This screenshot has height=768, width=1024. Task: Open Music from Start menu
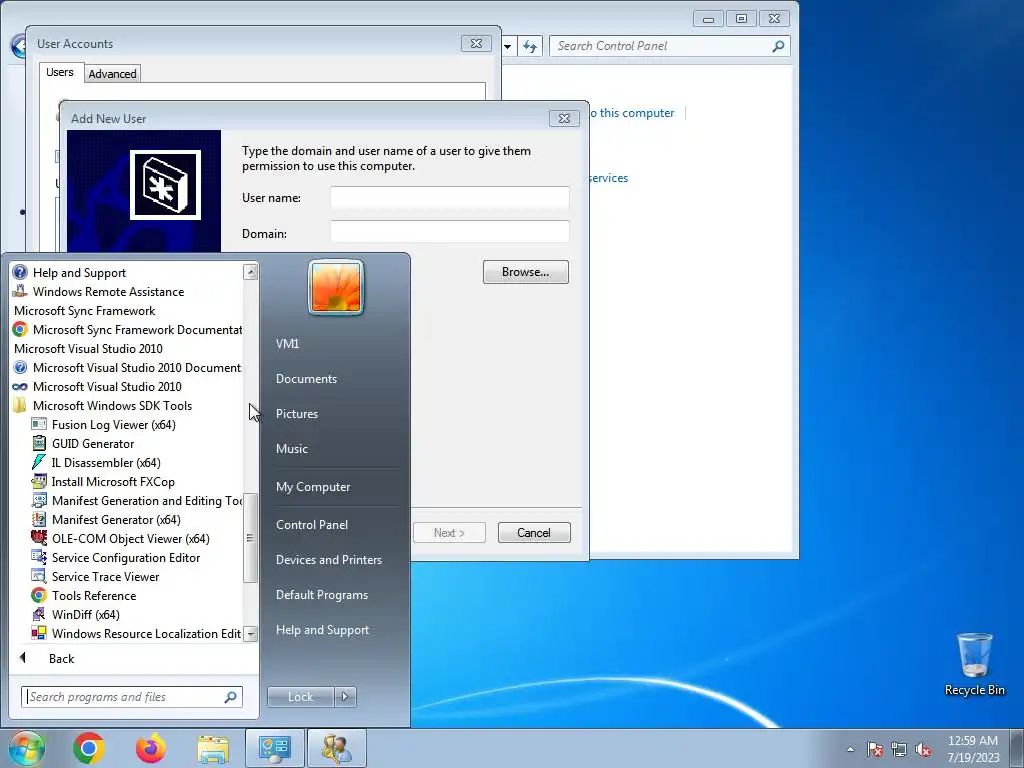click(x=291, y=449)
